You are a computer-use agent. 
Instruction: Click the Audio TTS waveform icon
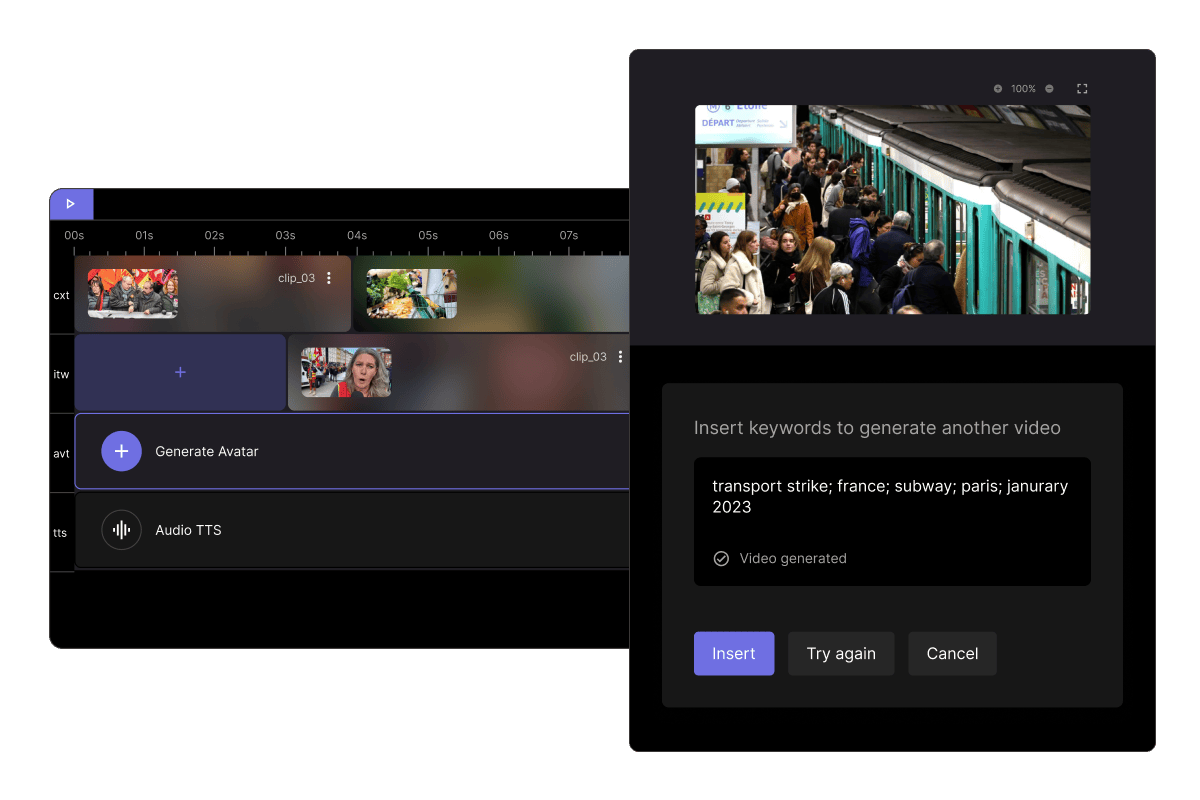(x=121, y=530)
